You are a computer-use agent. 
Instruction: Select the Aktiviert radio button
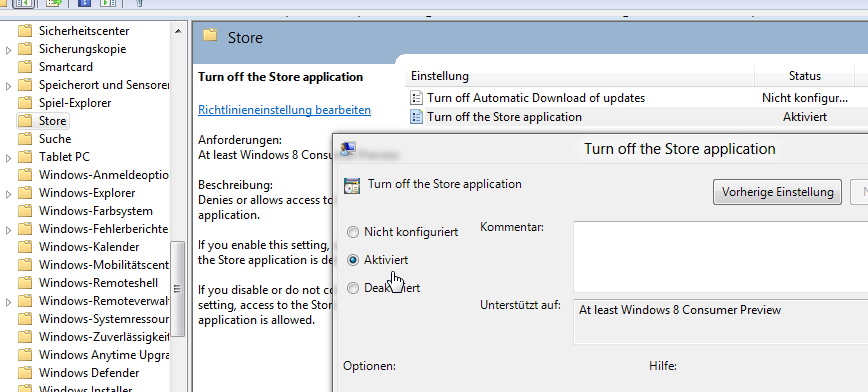353,260
